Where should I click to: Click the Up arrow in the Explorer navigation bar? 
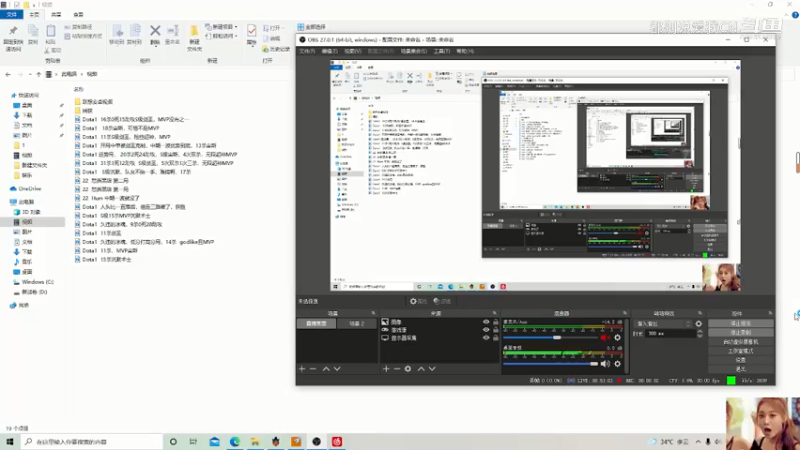point(38,74)
